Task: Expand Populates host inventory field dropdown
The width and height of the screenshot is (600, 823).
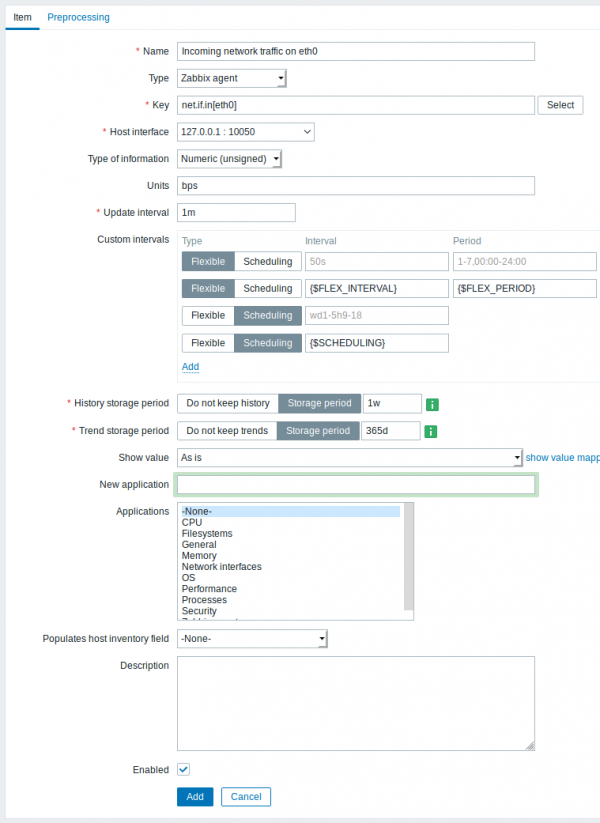Action: click(x=252, y=638)
